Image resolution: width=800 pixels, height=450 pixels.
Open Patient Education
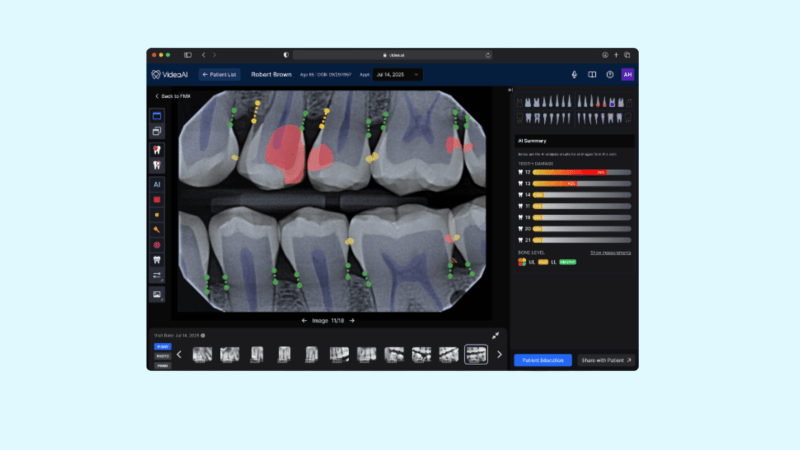click(543, 360)
